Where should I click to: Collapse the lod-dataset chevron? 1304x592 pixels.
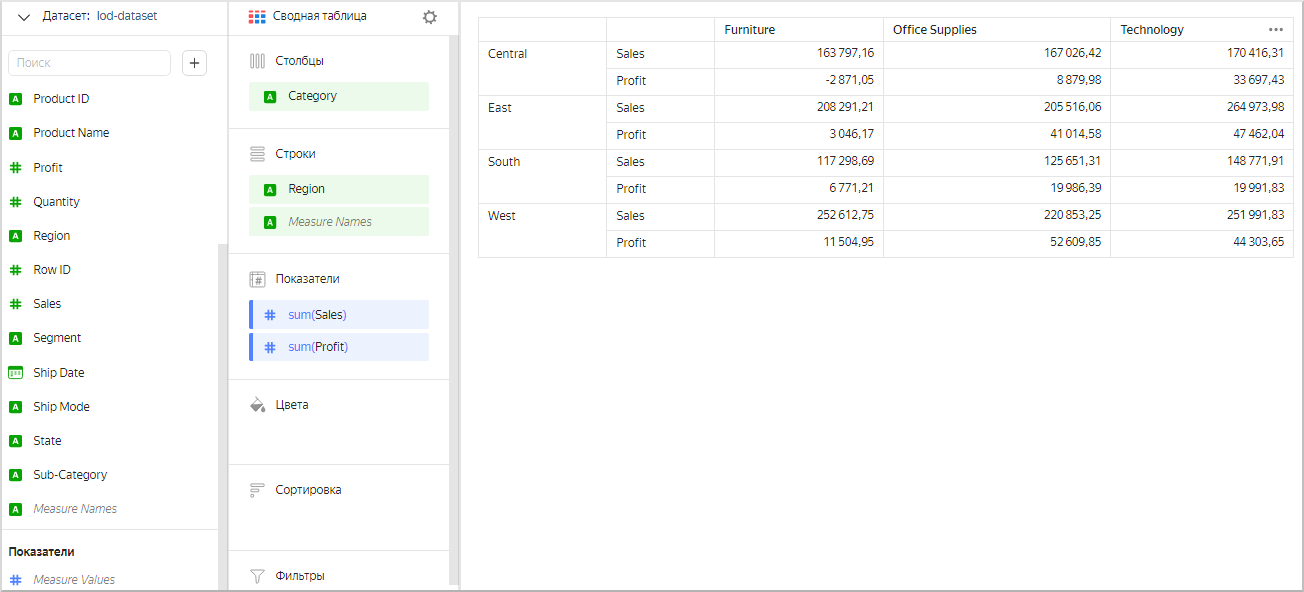[x=24, y=17]
